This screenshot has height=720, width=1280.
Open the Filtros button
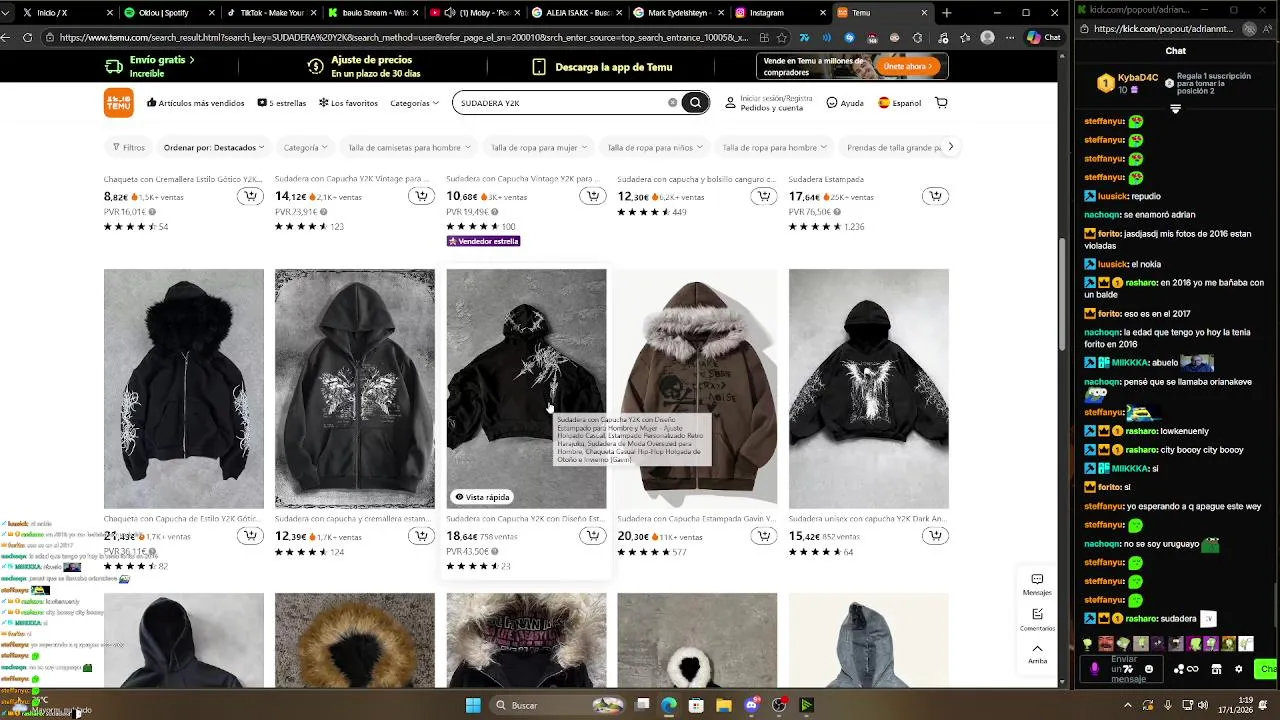129,147
